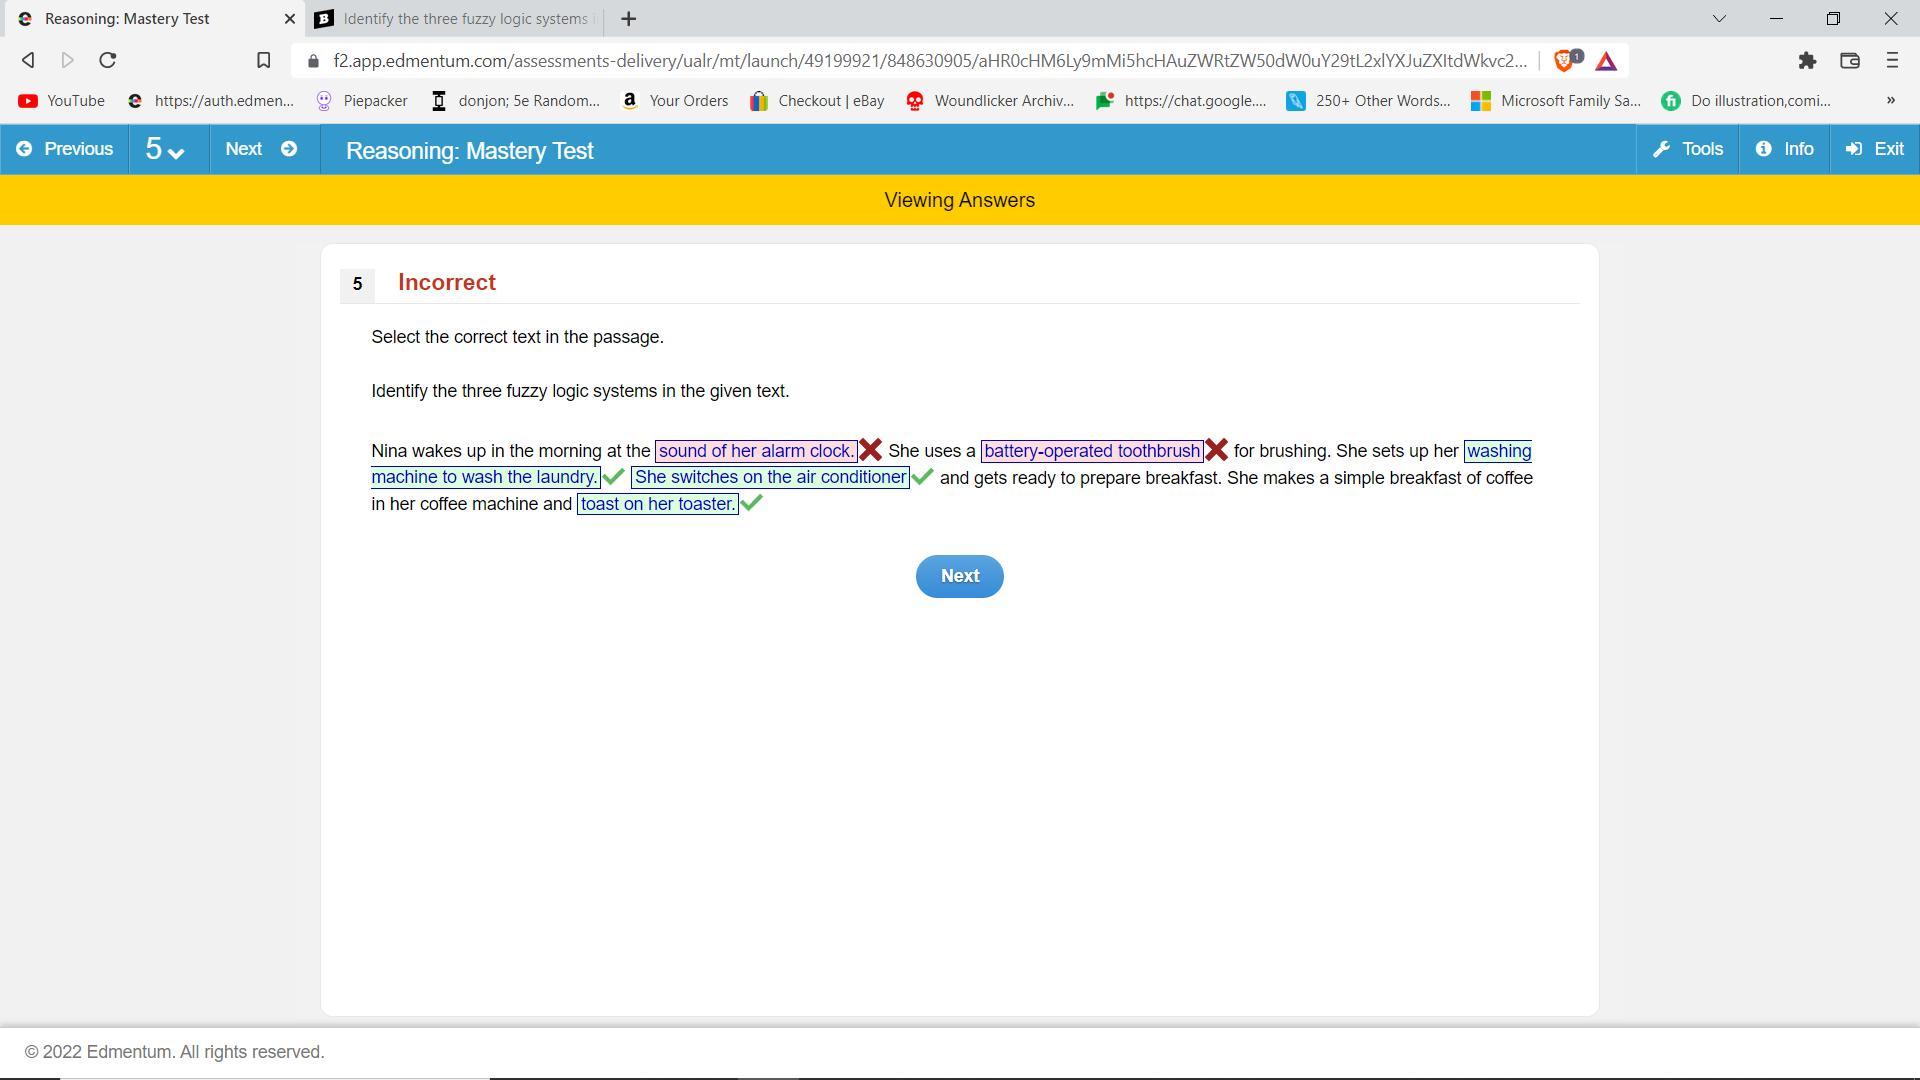
Task: Toggle the 'toast on her toaster' selection
Action: 657,504
